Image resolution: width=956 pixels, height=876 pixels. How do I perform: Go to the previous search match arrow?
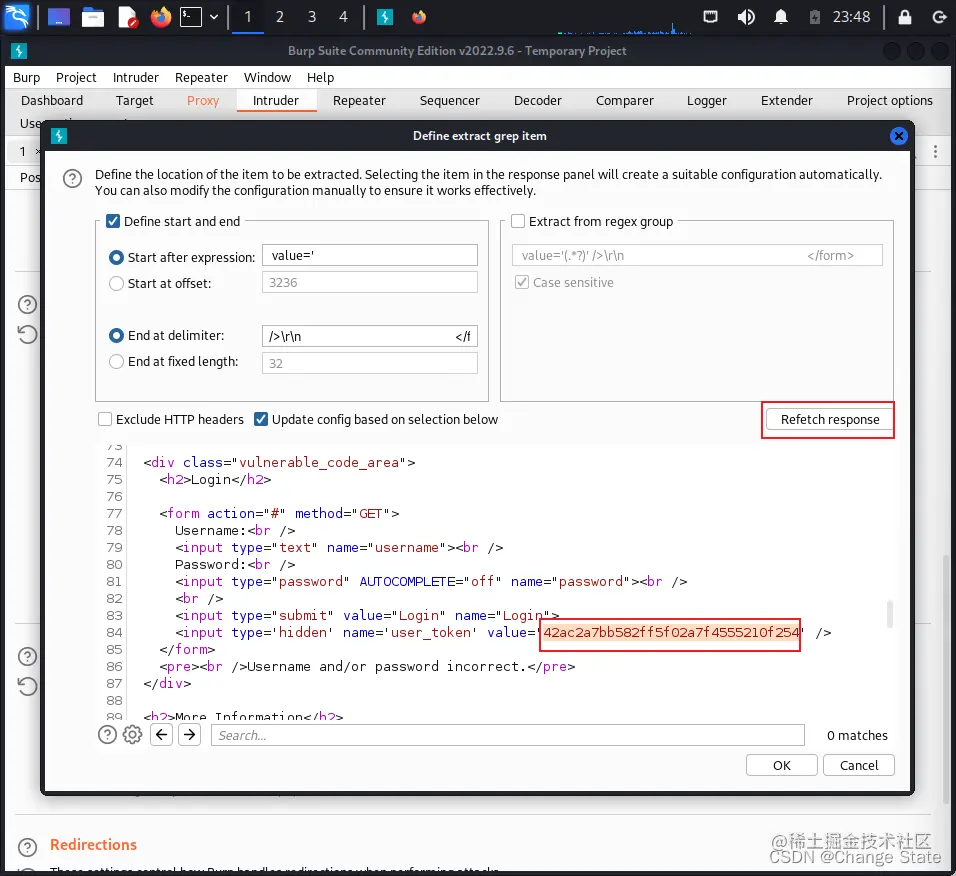tap(162, 735)
